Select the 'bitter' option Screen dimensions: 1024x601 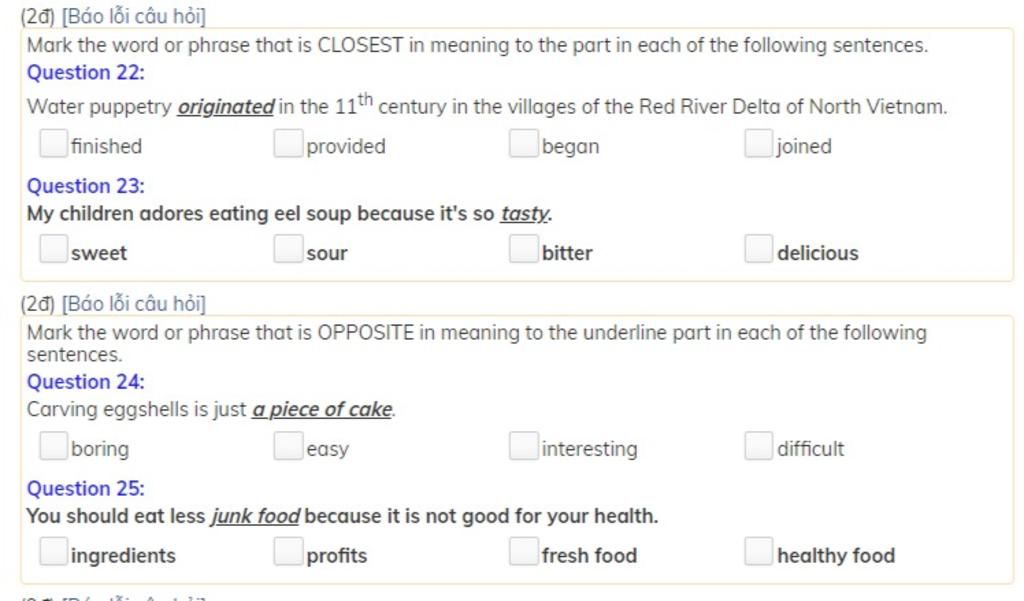tap(523, 249)
